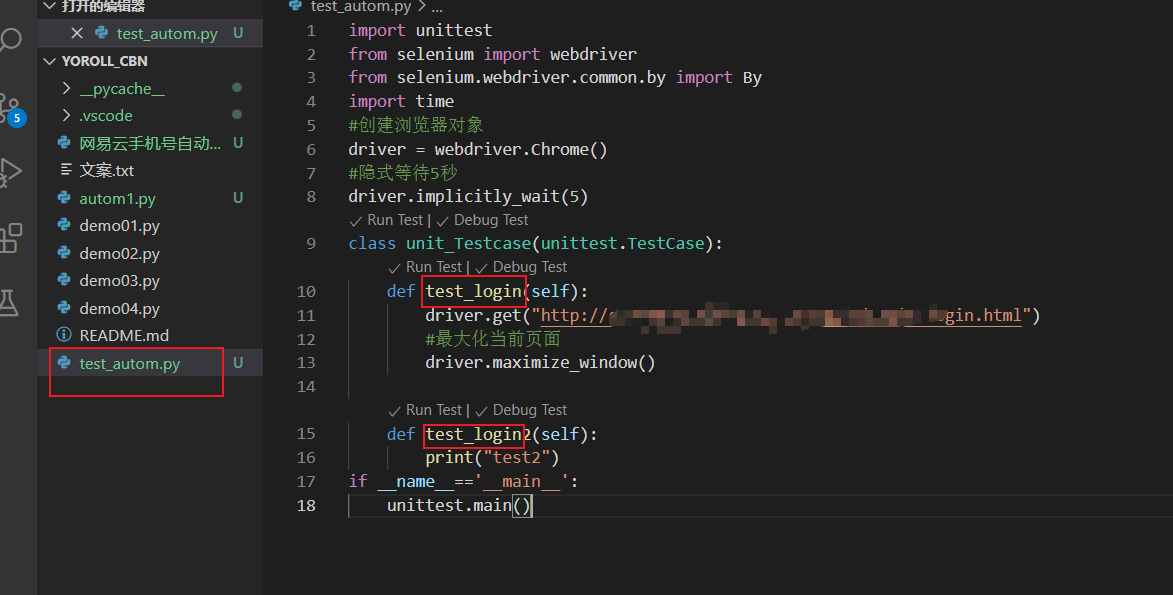Place cursor on 'driver.implicitly_wait(5)' line

(468, 197)
